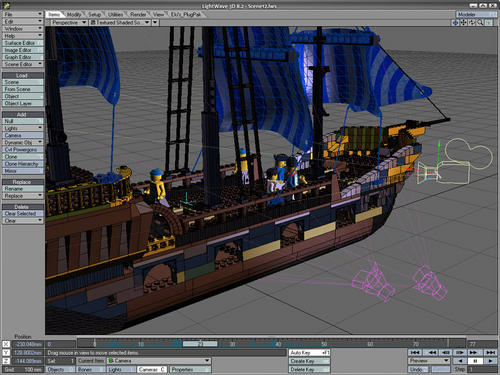Jump to the last frame
The image size is (500, 375).
(490, 352)
